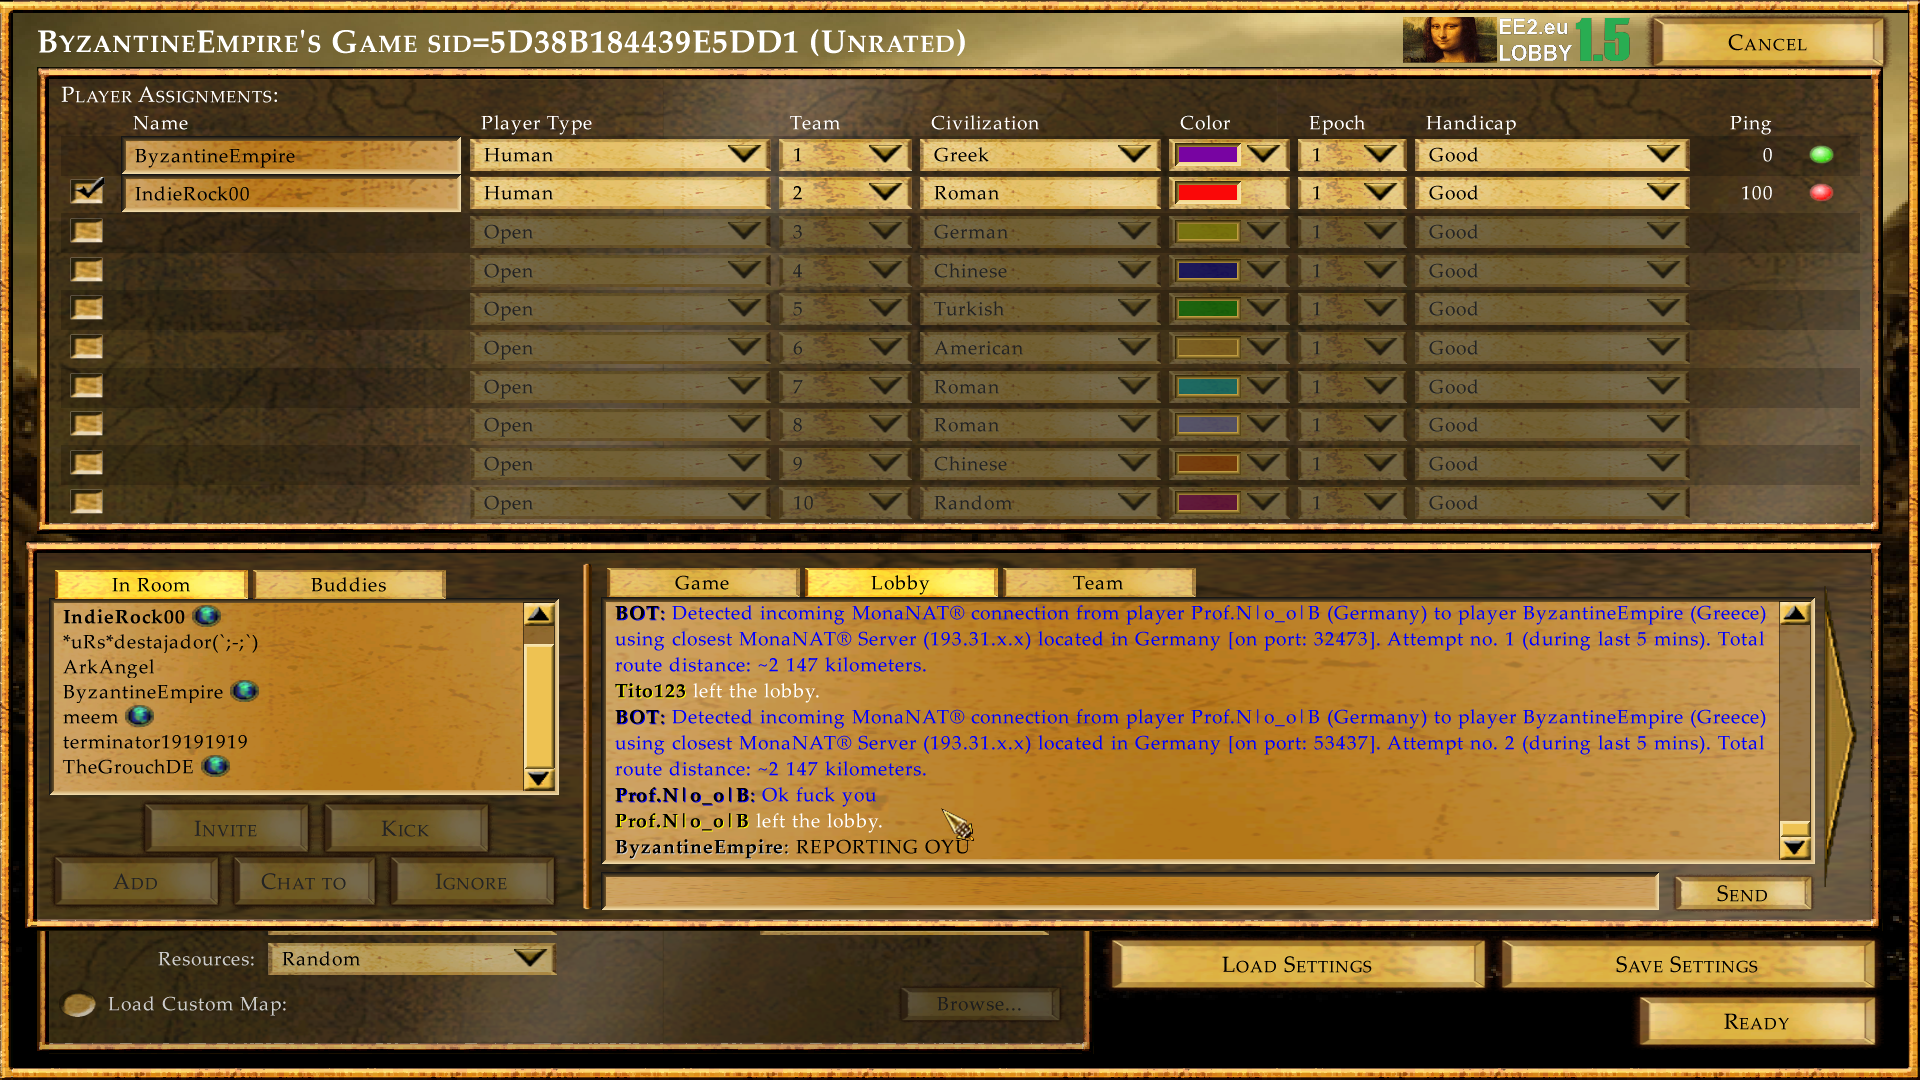The height and width of the screenshot is (1080, 1920).
Task: Click the Ready button to start
Action: click(1754, 1022)
